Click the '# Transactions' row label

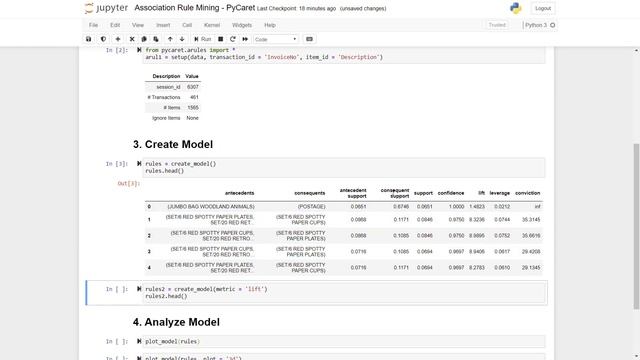(164, 97)
